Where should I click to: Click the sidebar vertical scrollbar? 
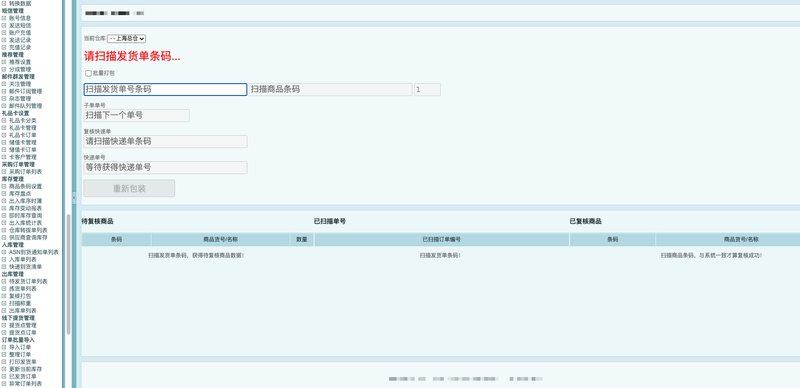68,274
